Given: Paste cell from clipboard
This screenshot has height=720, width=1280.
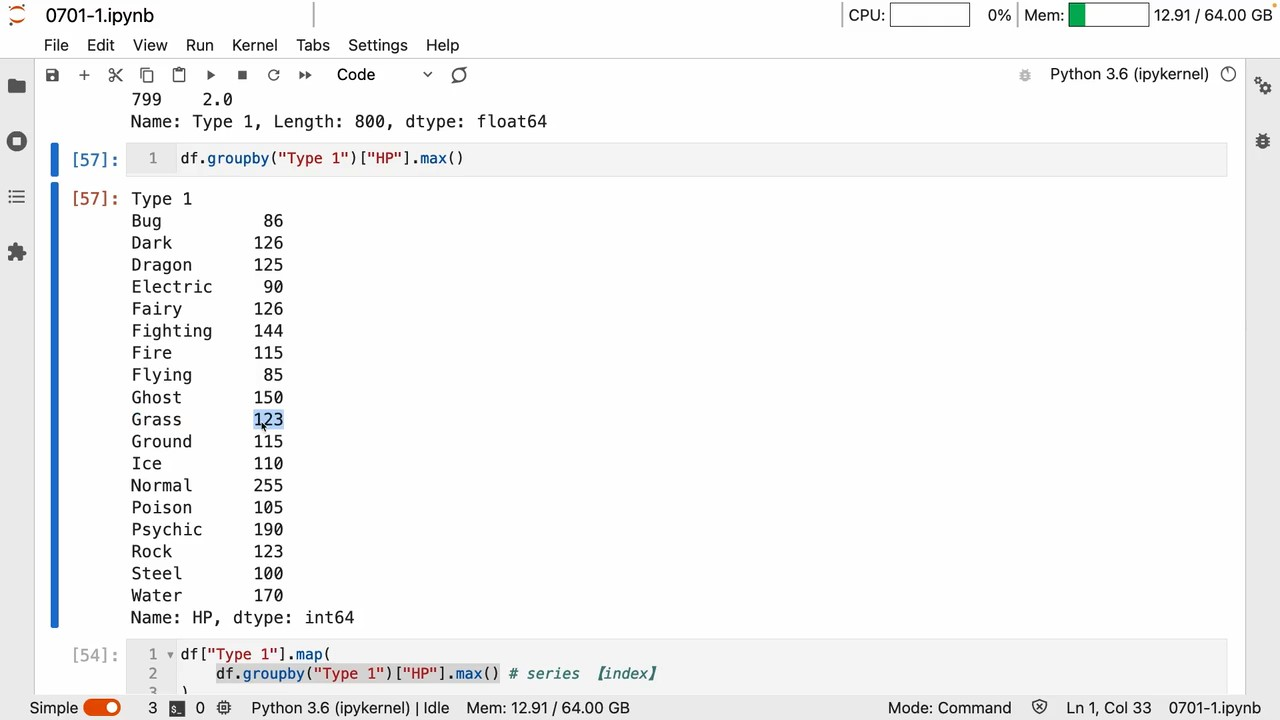Looking at the screenshot, I should 179,75.
